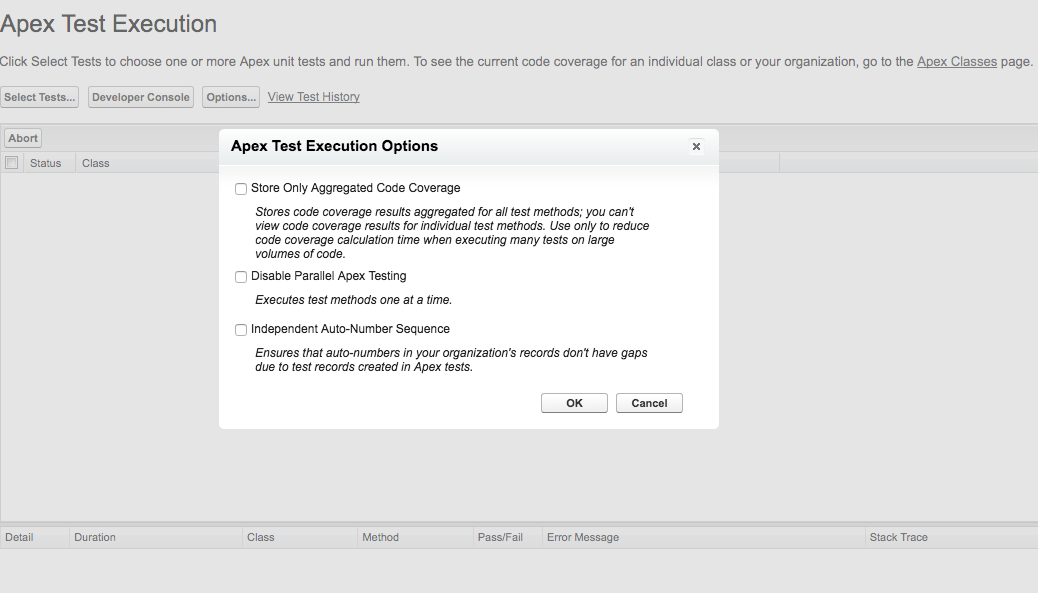Image resolution: width=1038 pixels, height=593 pixels.
Task: Click the Select Tests button
Action: [40, 97]
